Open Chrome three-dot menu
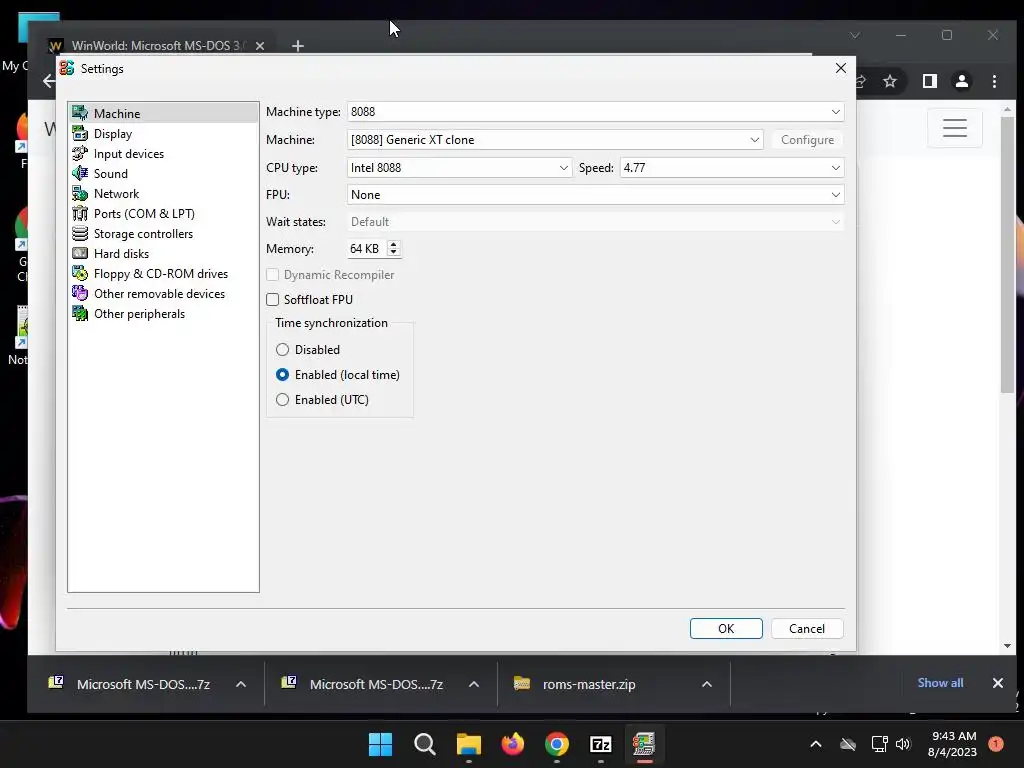Image resolution: width=1024 pixels, height=768 pixels. point(994,82)
